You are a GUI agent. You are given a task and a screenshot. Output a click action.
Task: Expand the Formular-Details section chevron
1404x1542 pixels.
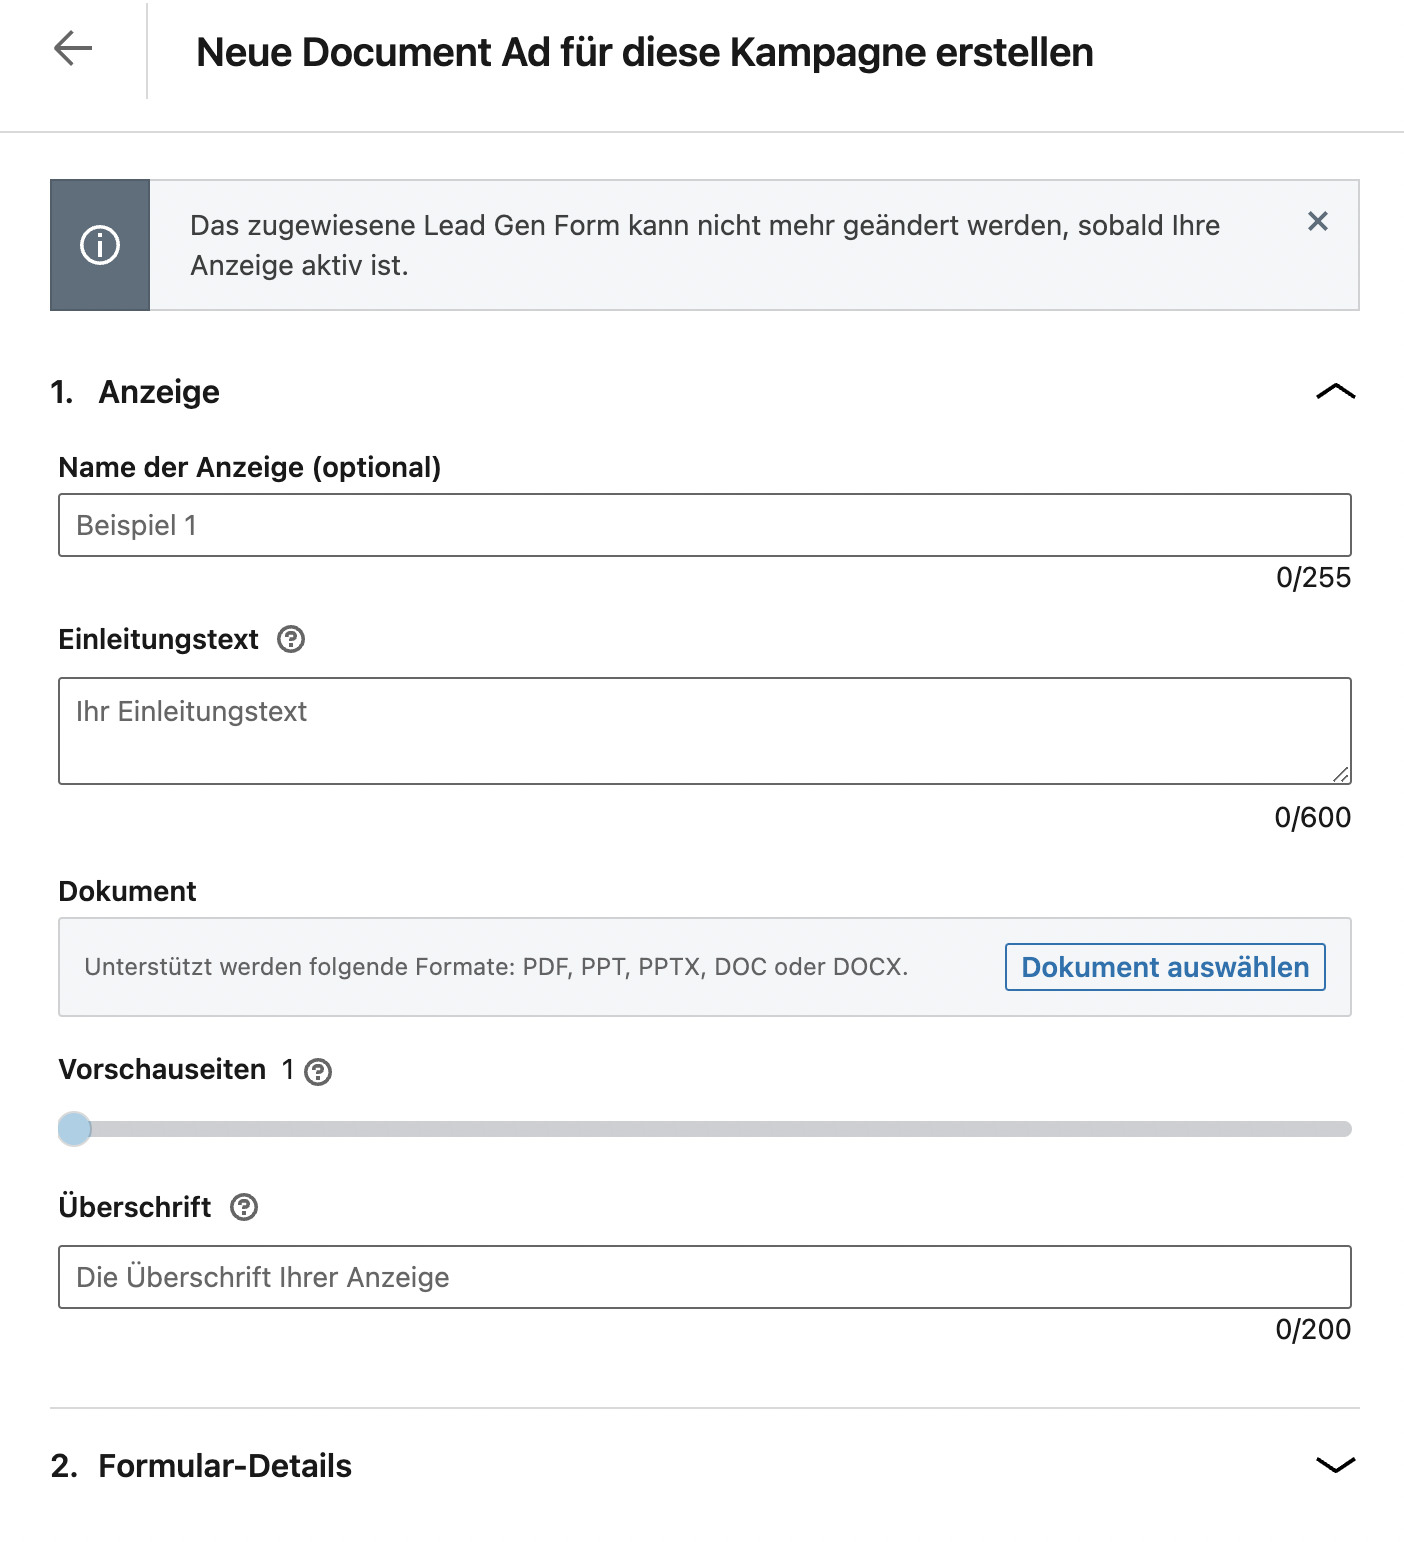(1336, 1465)
